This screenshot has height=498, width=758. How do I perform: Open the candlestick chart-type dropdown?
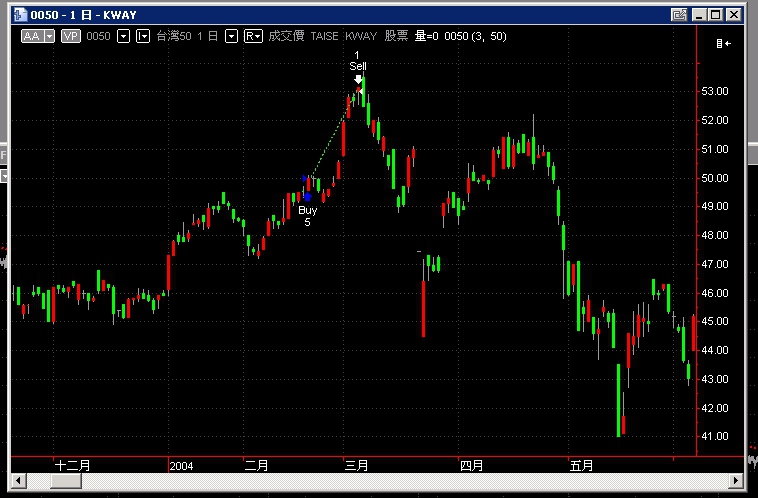143,36
